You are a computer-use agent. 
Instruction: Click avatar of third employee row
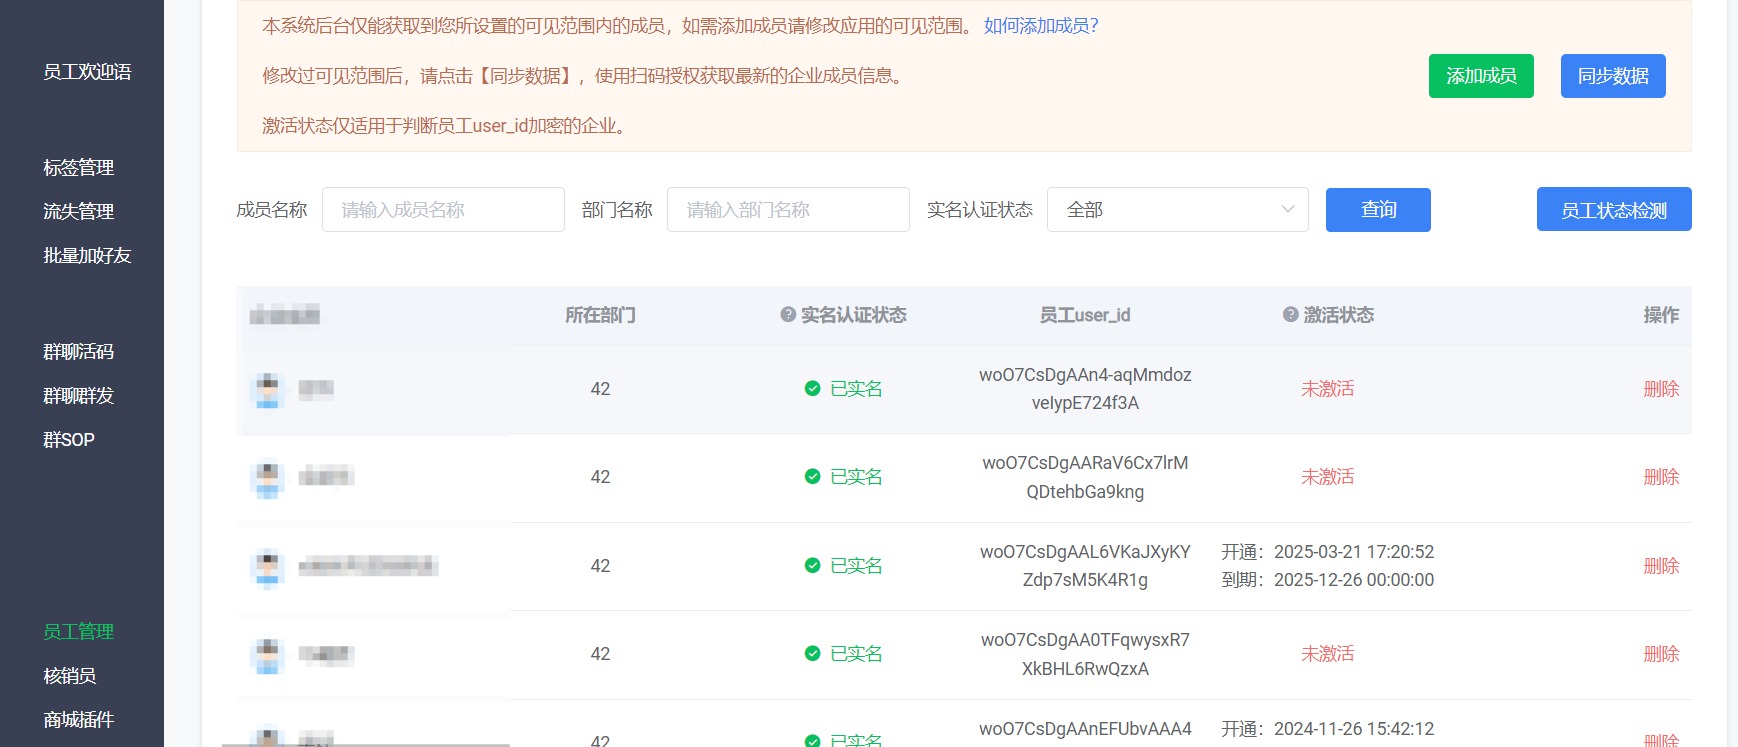tap(267, 567)
